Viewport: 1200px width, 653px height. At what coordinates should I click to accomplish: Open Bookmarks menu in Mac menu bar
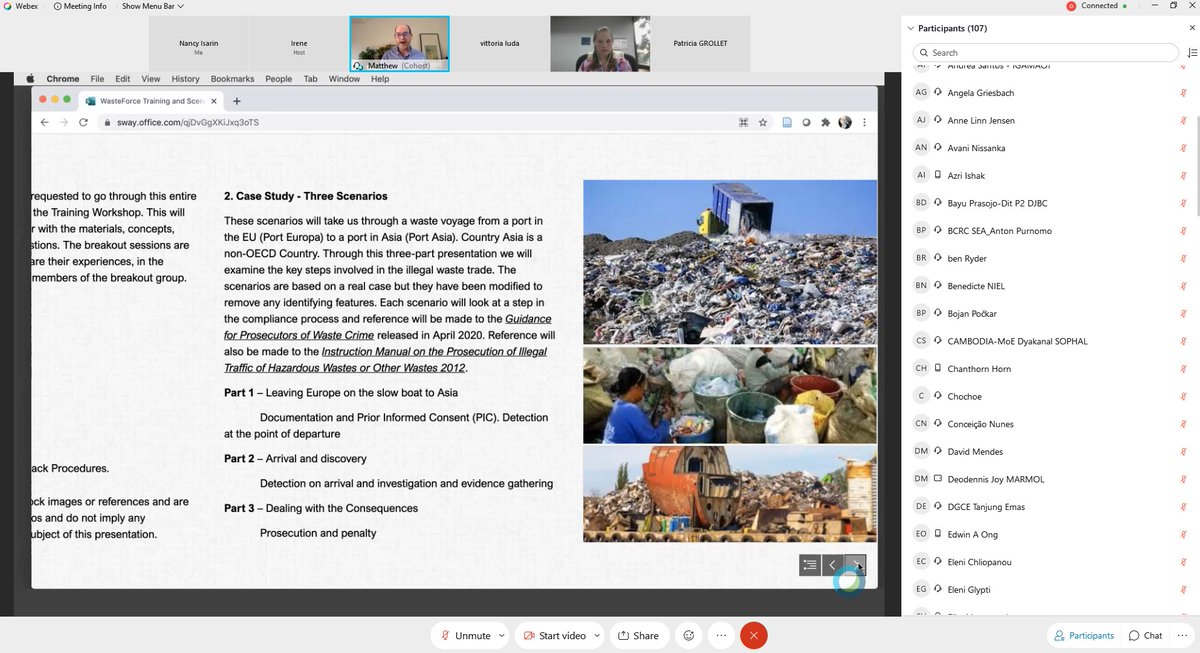point(232,79)
